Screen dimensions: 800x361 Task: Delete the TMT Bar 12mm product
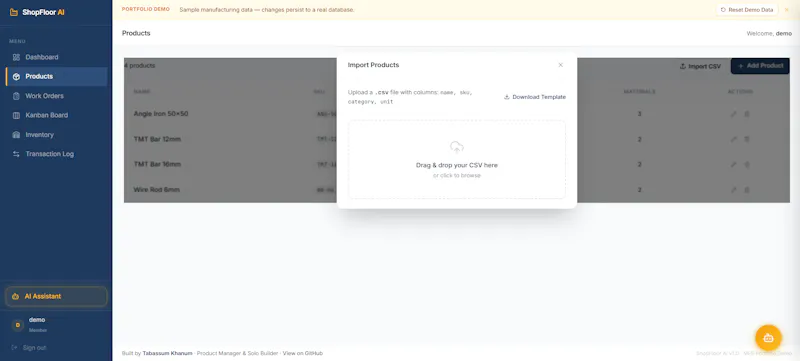pyautogui.click(x=747, y=139)
